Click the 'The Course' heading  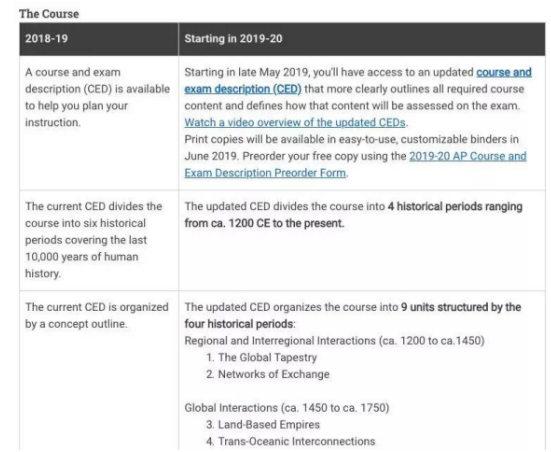tap(49, 14)
